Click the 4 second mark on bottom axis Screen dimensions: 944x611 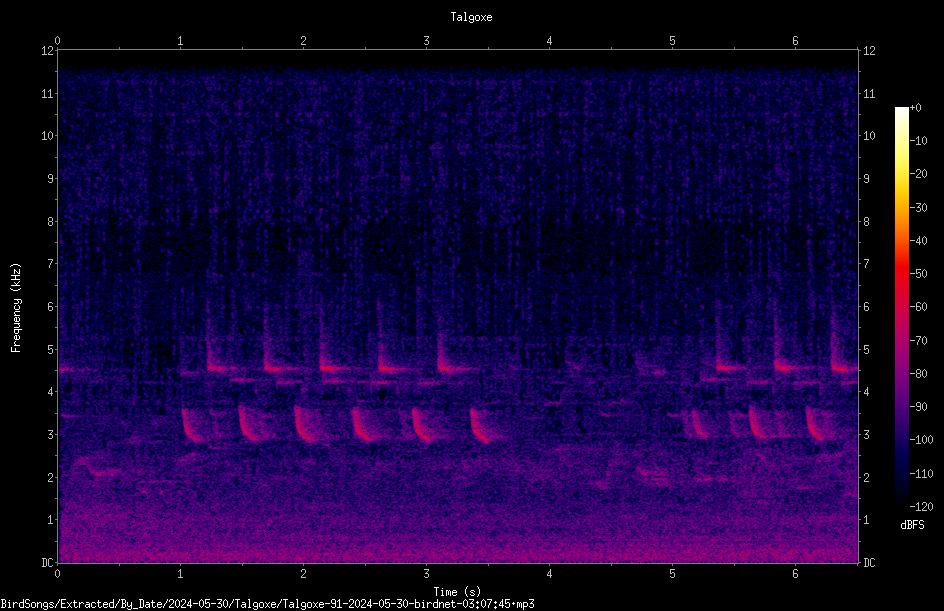point(549,574)
